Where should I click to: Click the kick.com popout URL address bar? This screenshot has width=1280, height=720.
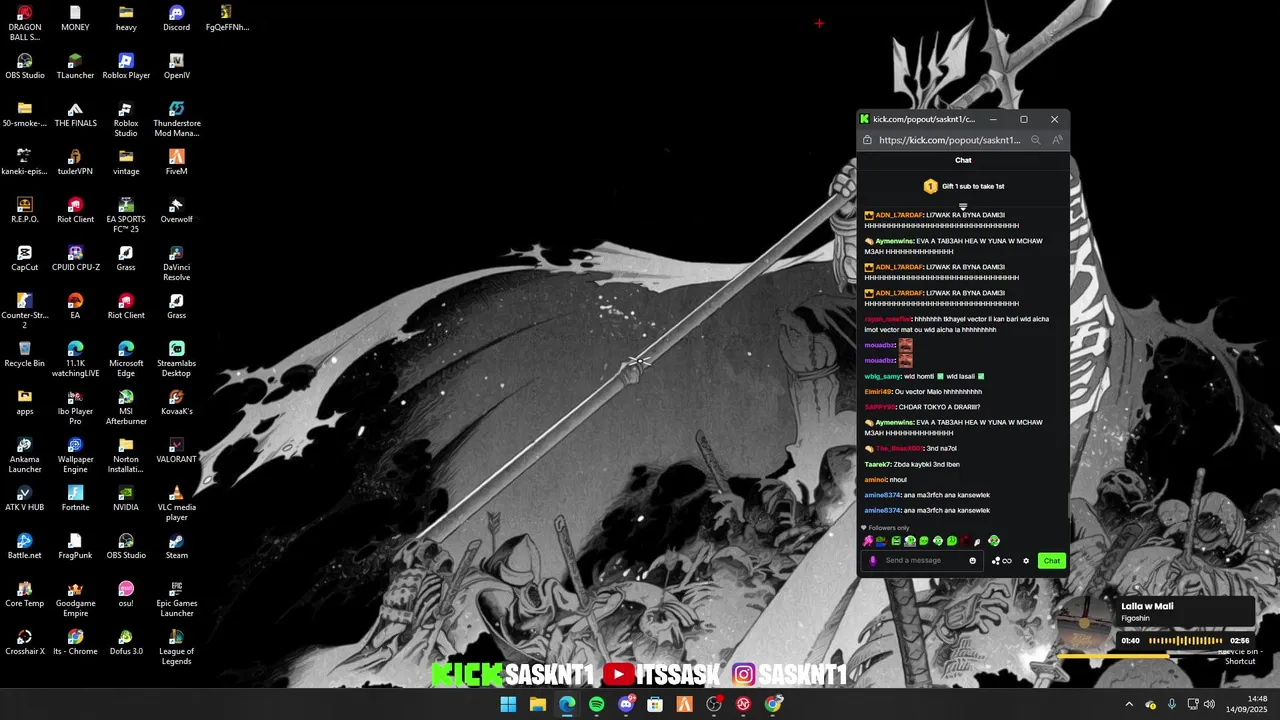pos(950,141)
